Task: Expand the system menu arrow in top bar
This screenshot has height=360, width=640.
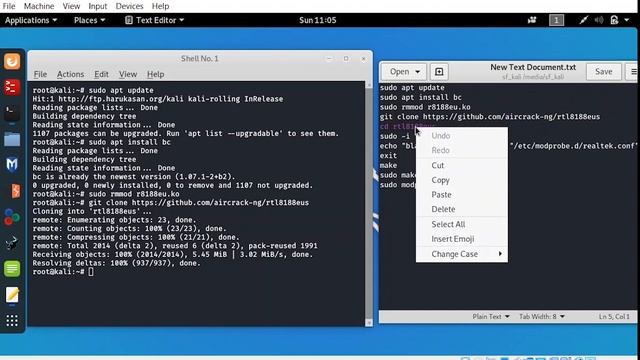Action: tap(627, 20)
